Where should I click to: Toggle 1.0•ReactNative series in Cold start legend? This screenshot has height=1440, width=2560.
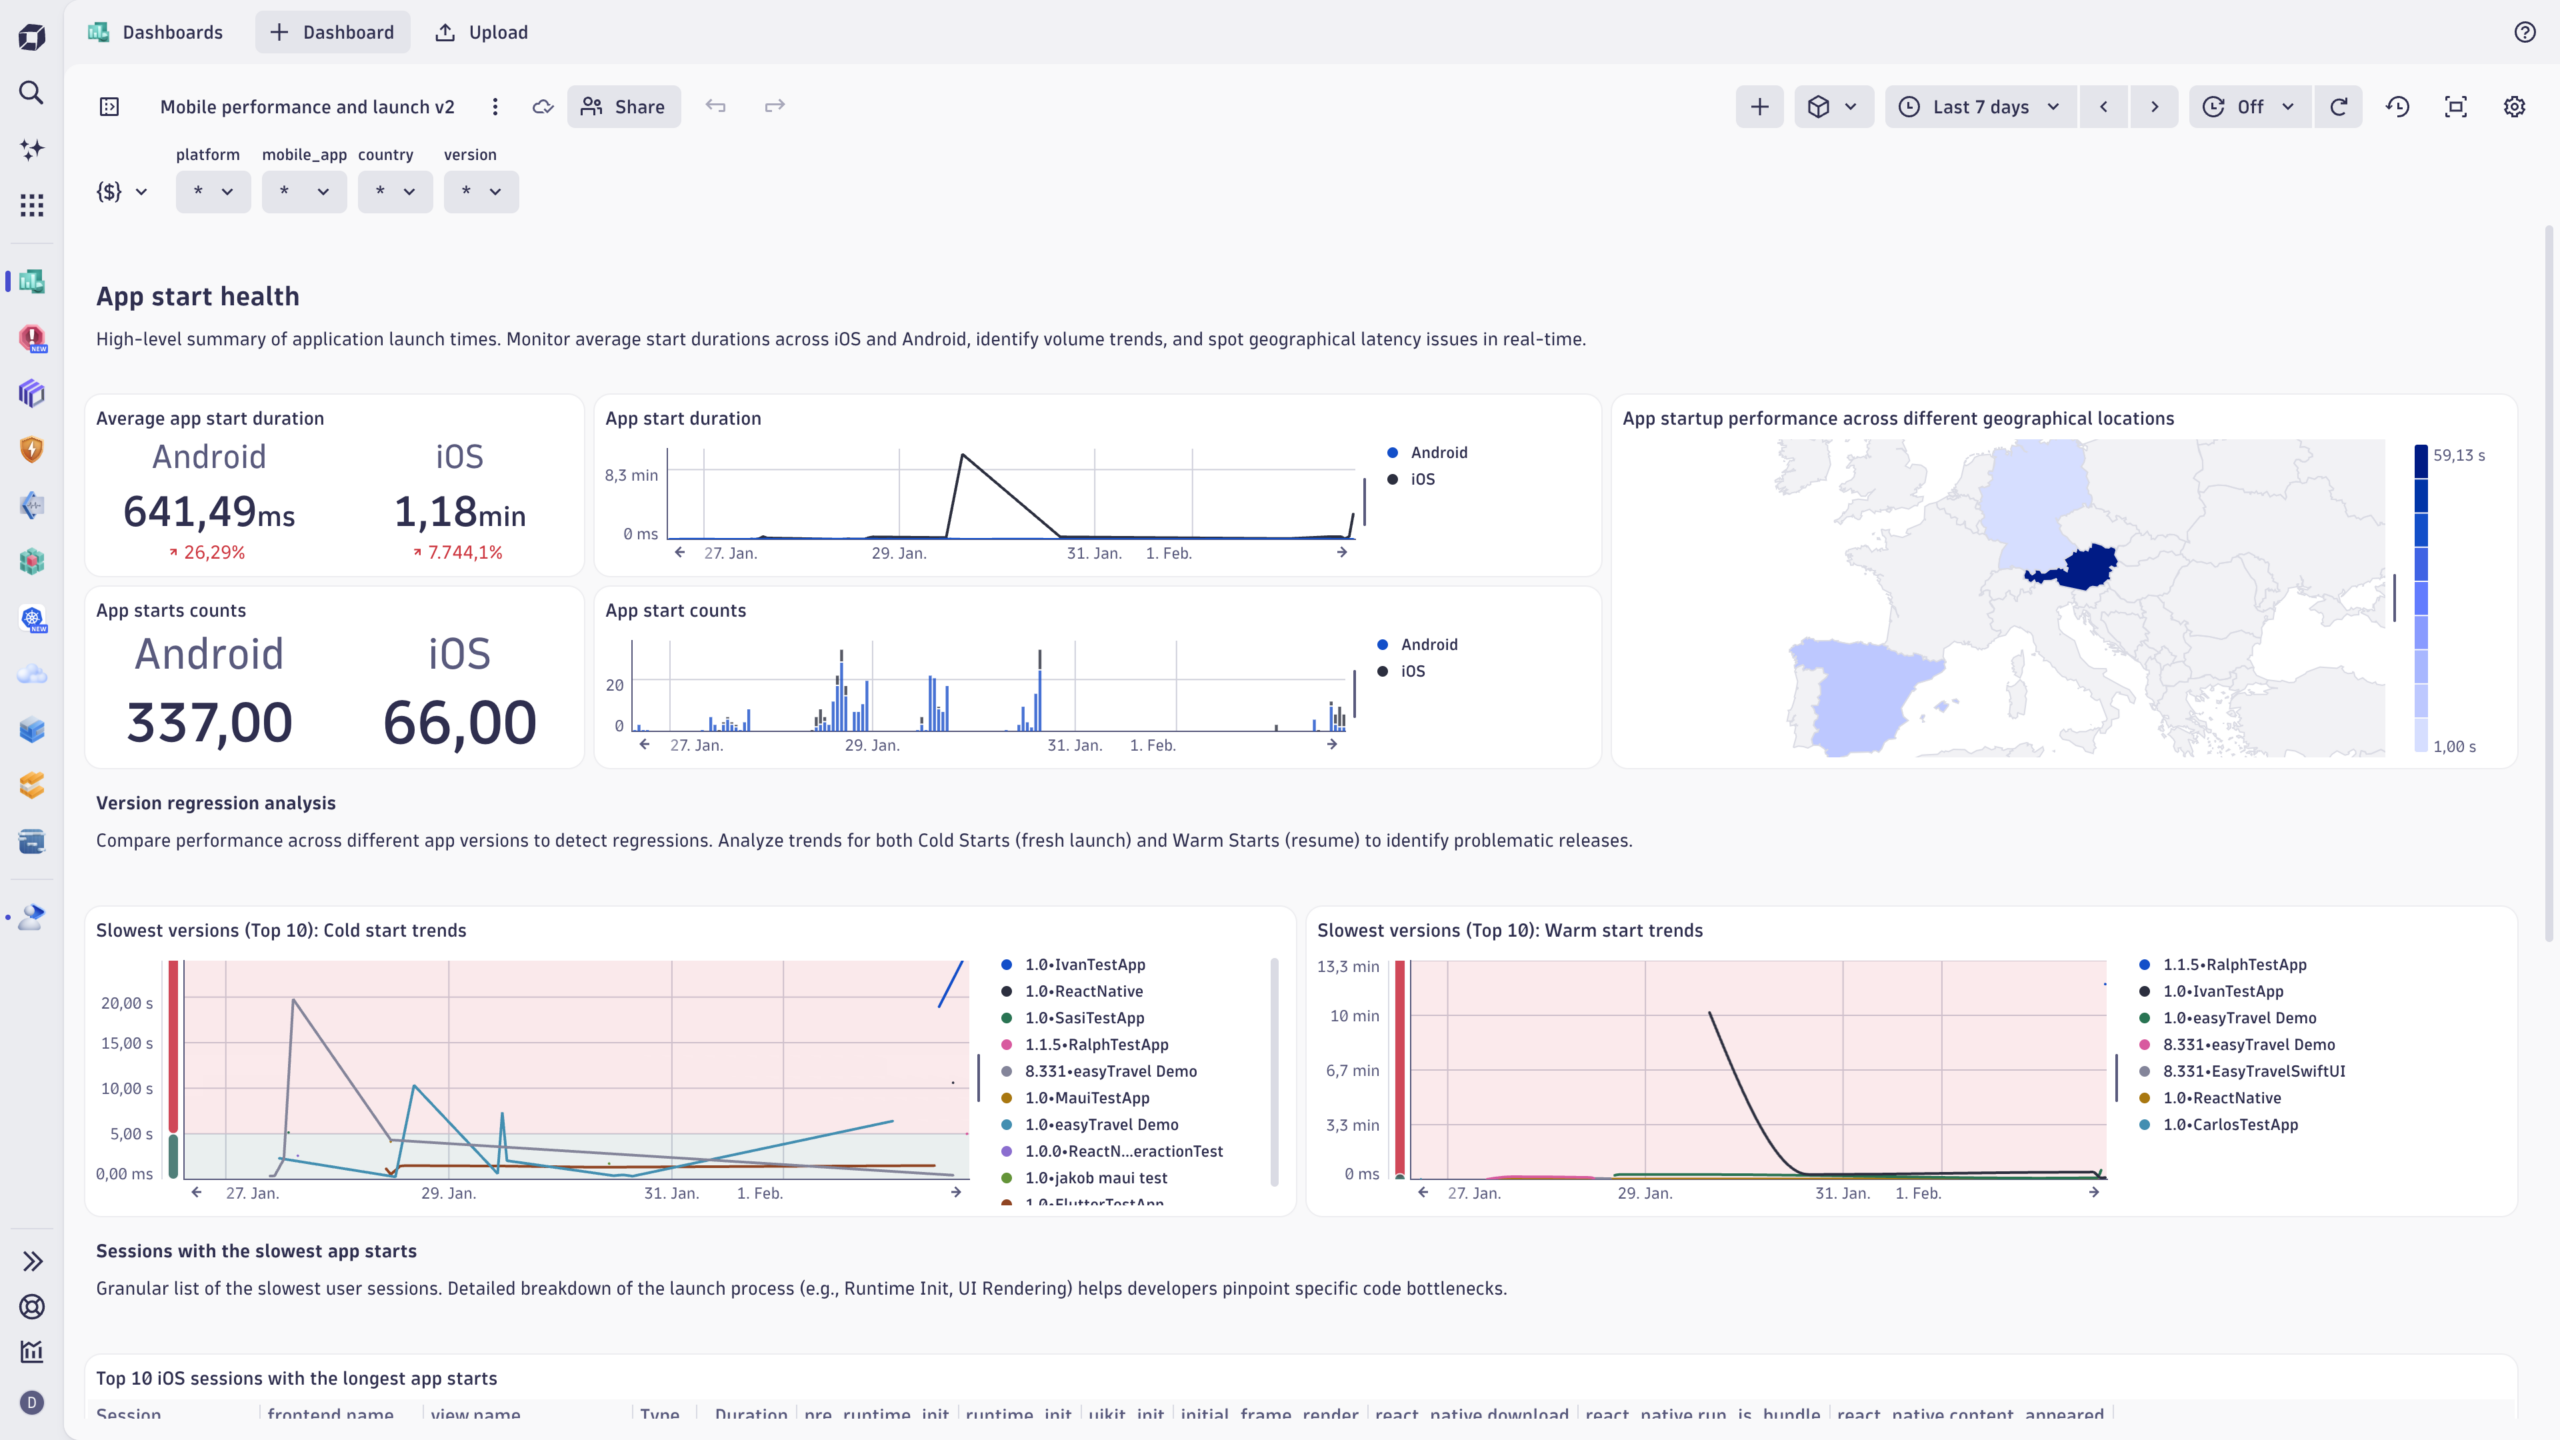click(1083, 991)
